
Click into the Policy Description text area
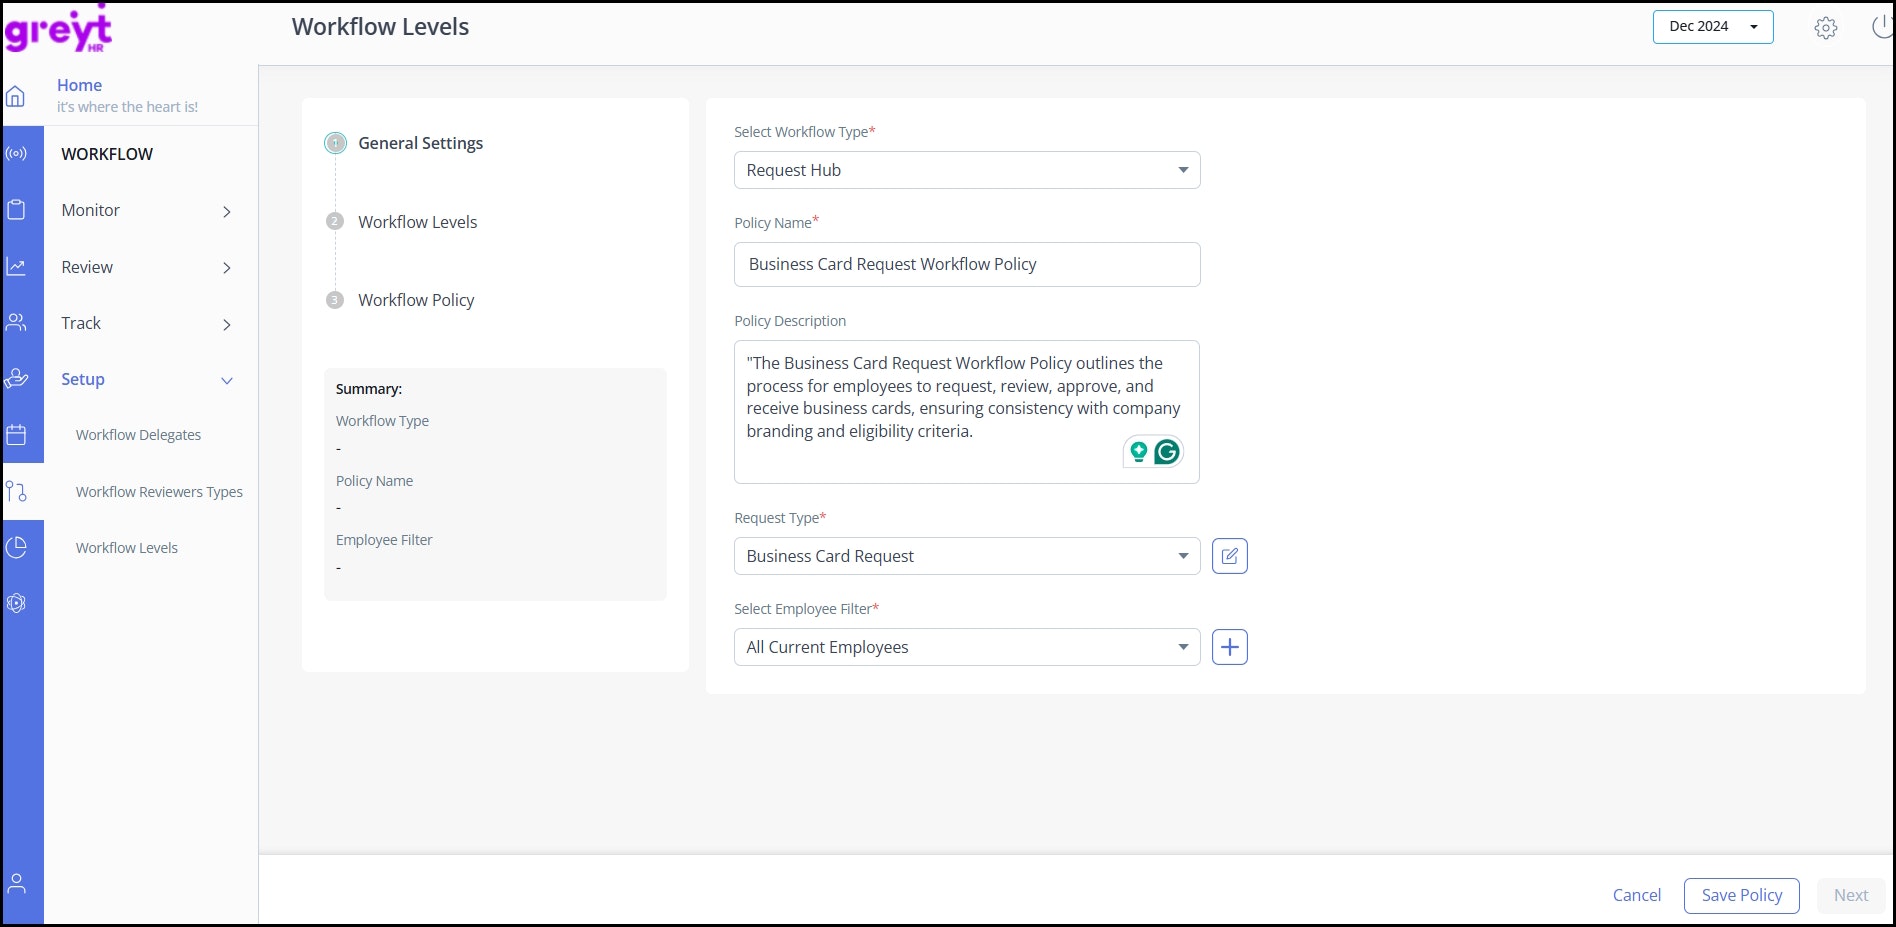click(967, 412)
